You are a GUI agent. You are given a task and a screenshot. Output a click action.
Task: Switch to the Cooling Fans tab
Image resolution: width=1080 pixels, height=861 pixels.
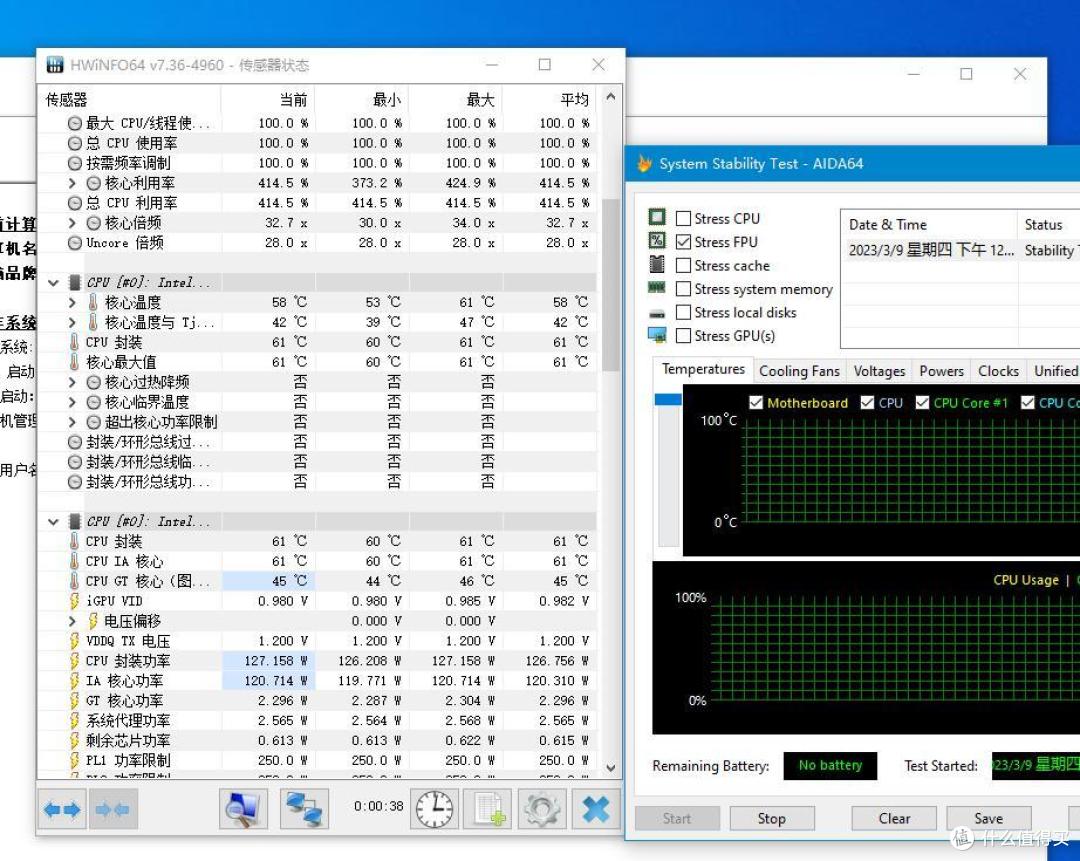tap(799, 371)
